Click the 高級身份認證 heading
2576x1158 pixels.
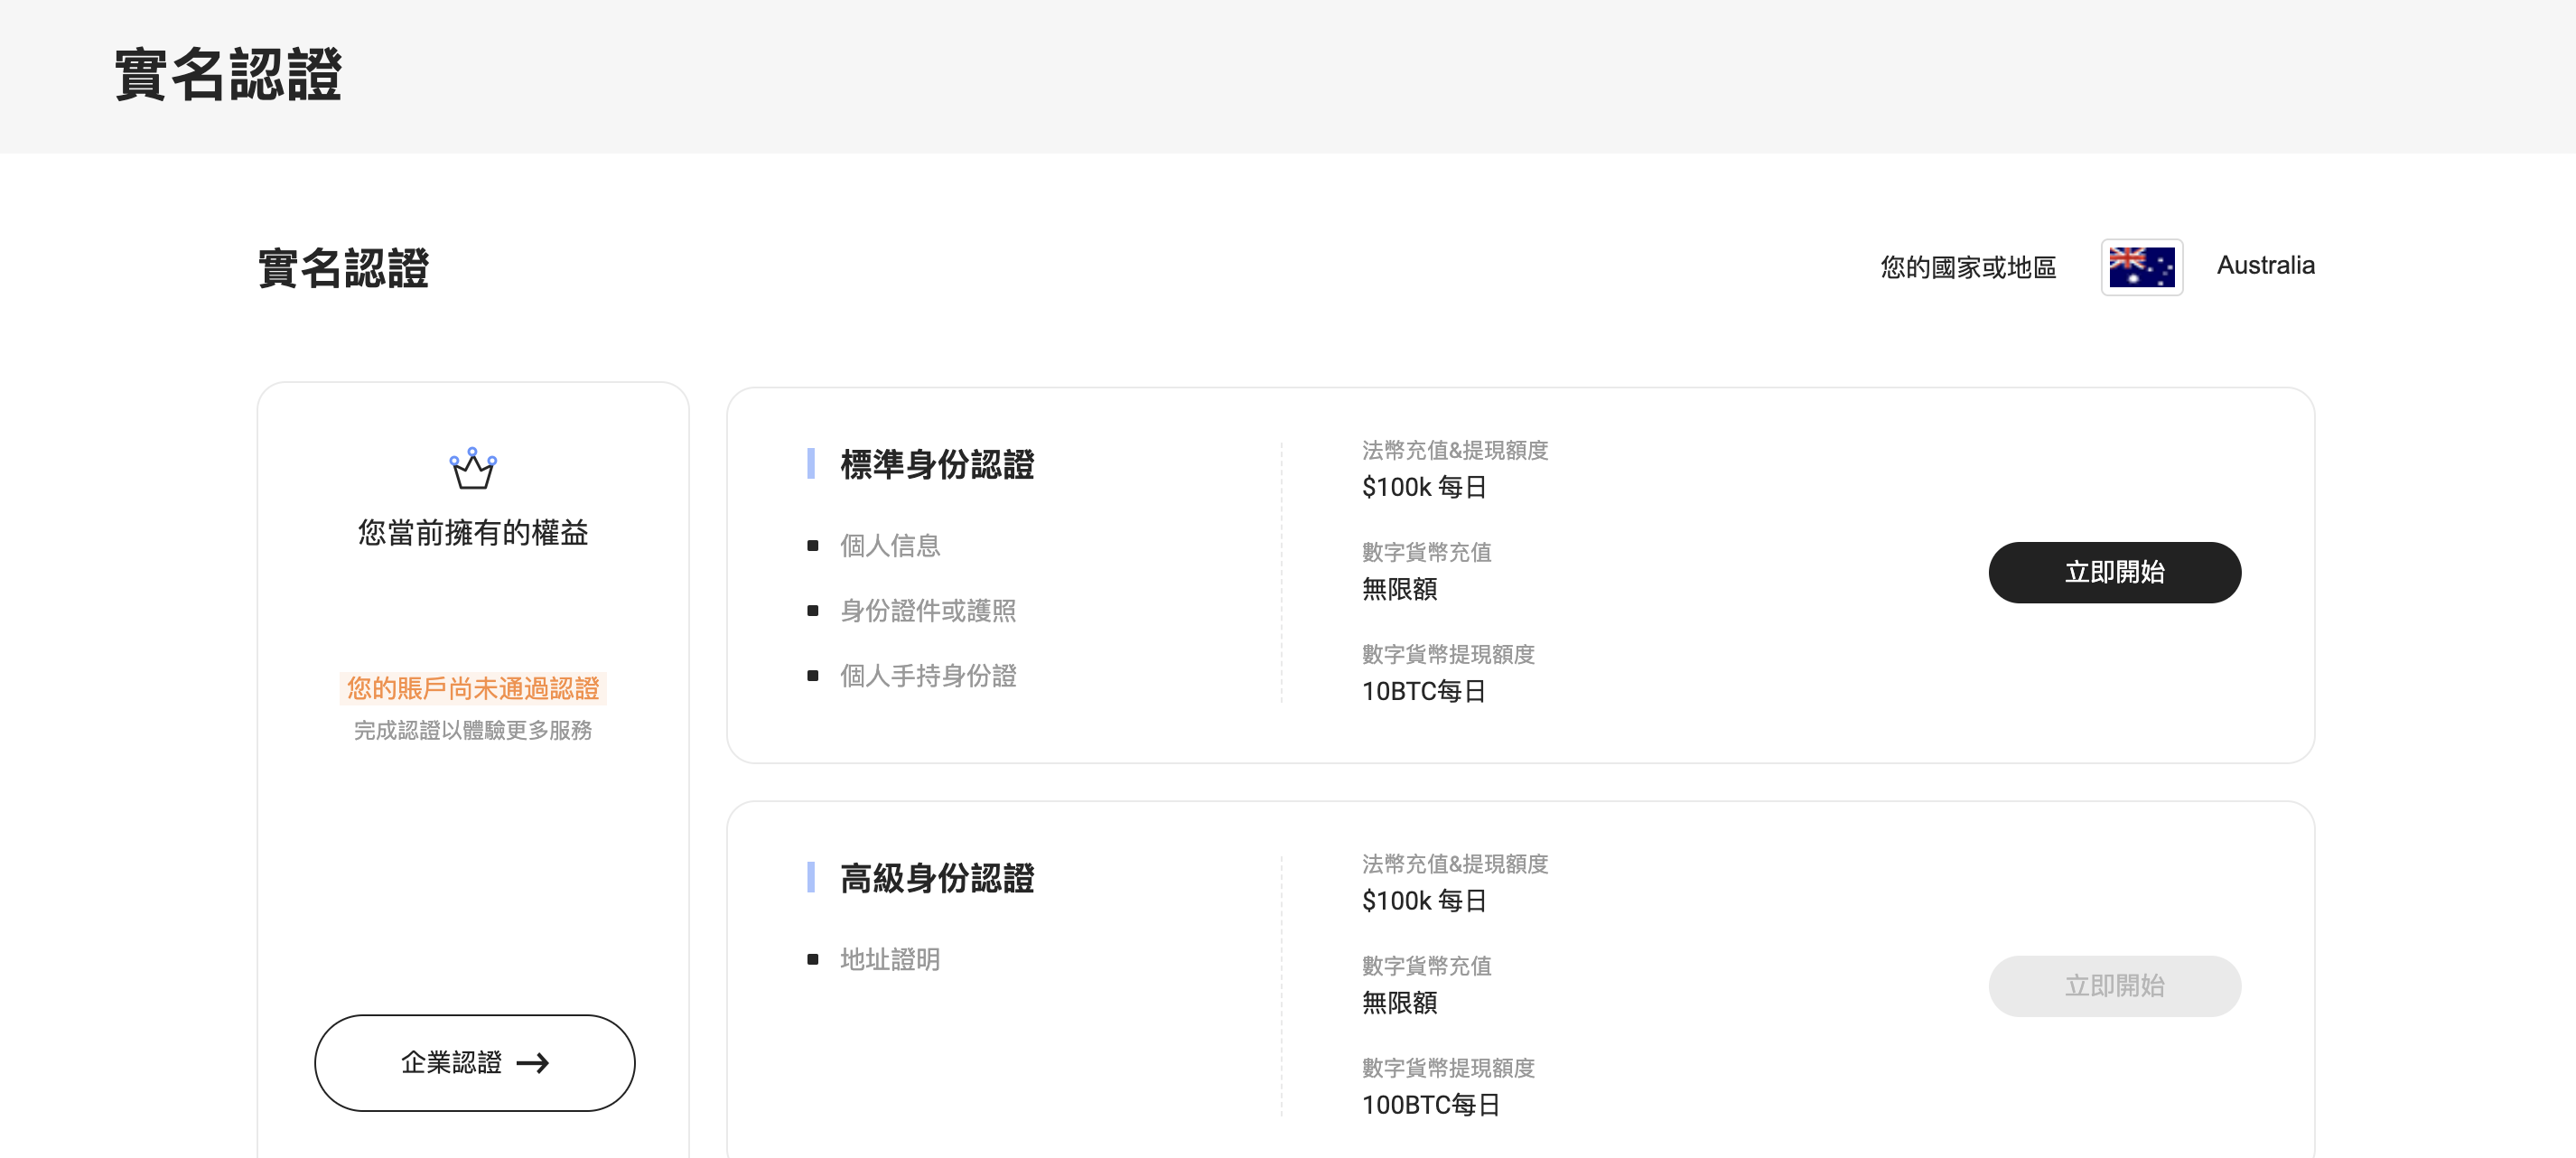936,878
